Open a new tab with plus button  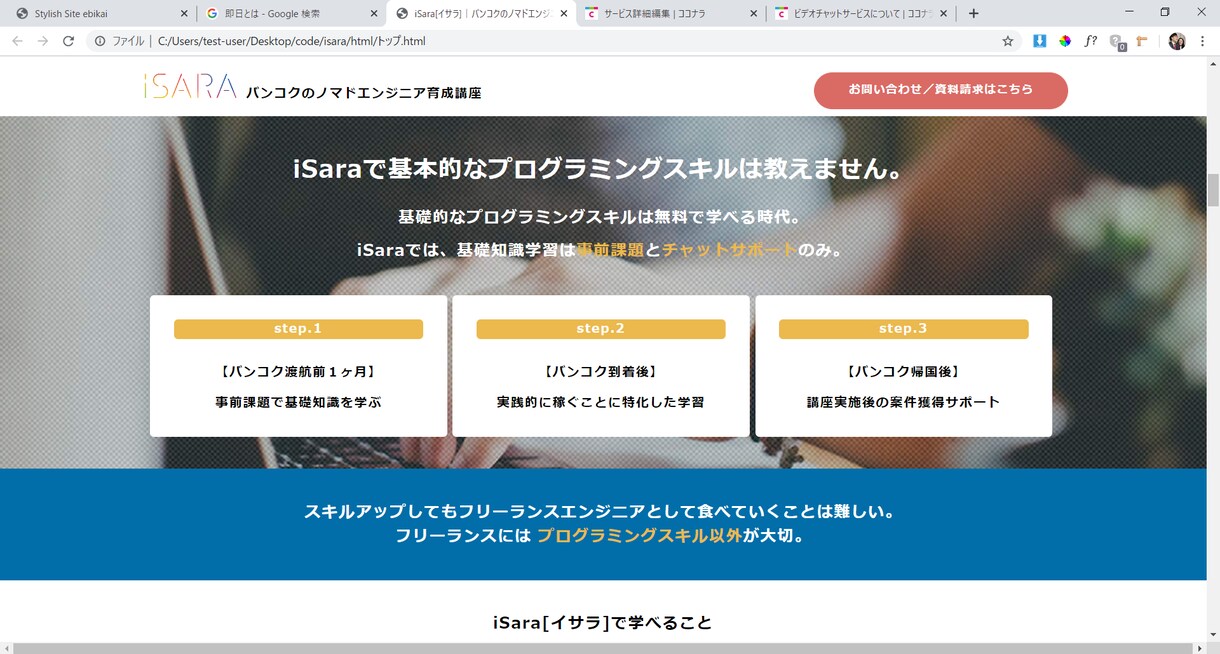point(974,13)
